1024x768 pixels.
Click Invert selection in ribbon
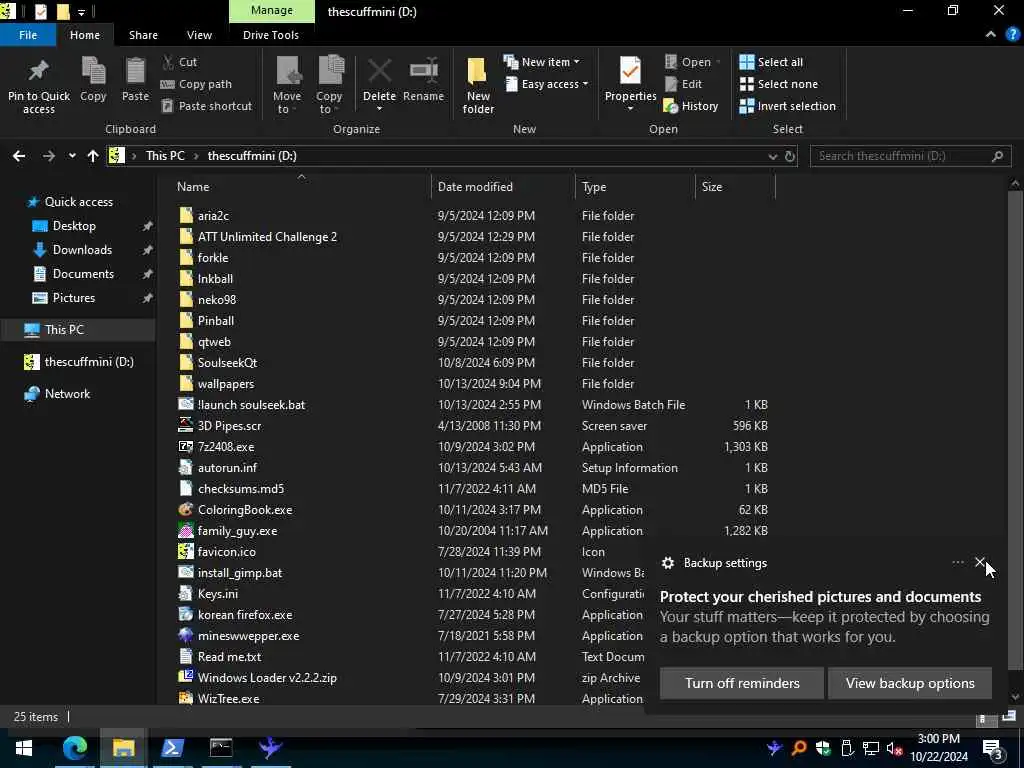click(x=788, y=106)
